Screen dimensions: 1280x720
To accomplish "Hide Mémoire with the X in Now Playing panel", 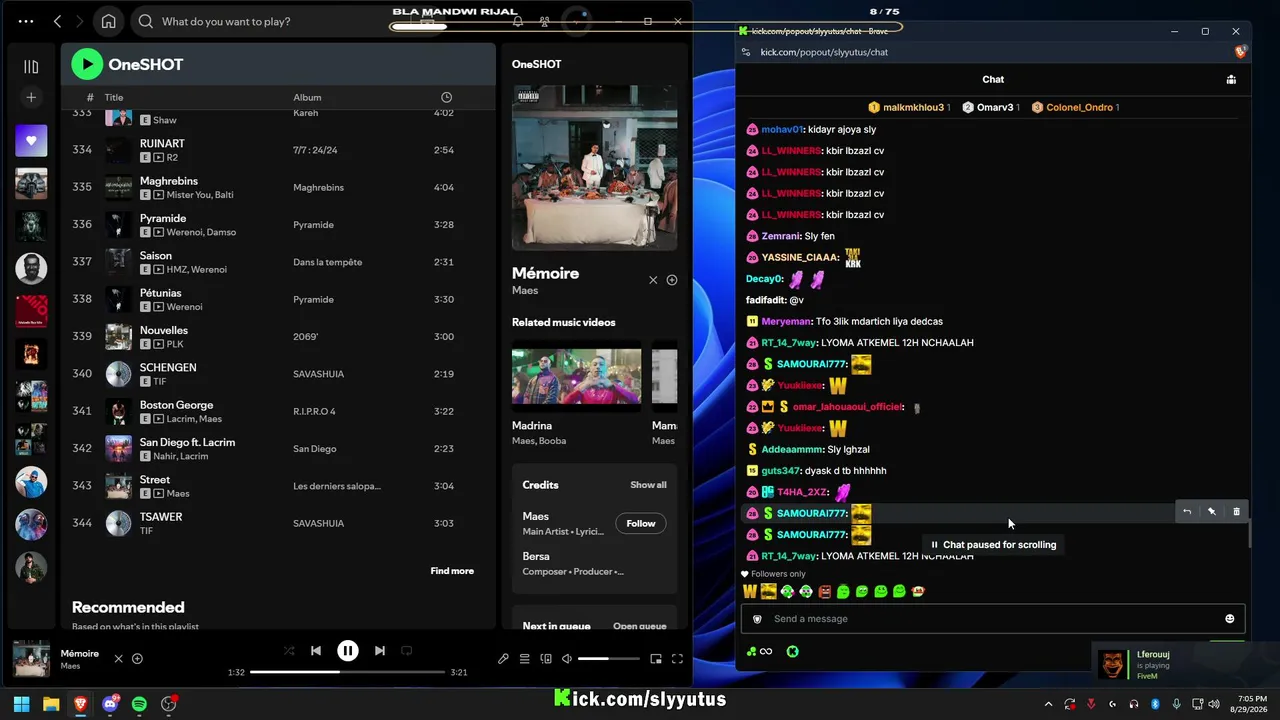I will pyautogui.click(x=653, y=280).
